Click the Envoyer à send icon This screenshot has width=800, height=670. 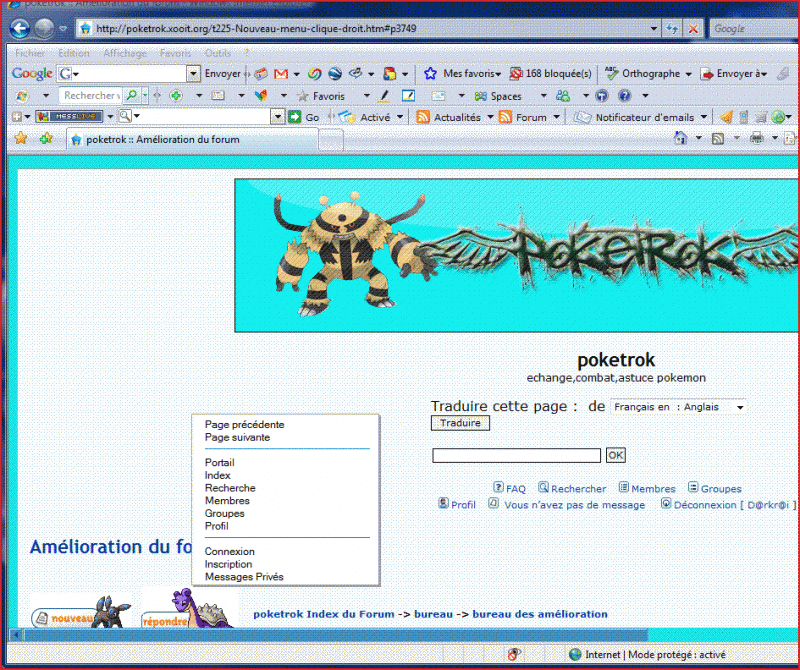pos(707,74)
